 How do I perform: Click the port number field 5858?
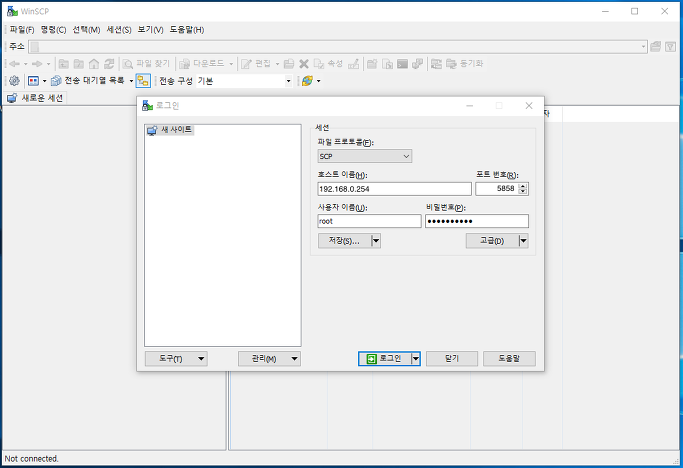(497, 189)
